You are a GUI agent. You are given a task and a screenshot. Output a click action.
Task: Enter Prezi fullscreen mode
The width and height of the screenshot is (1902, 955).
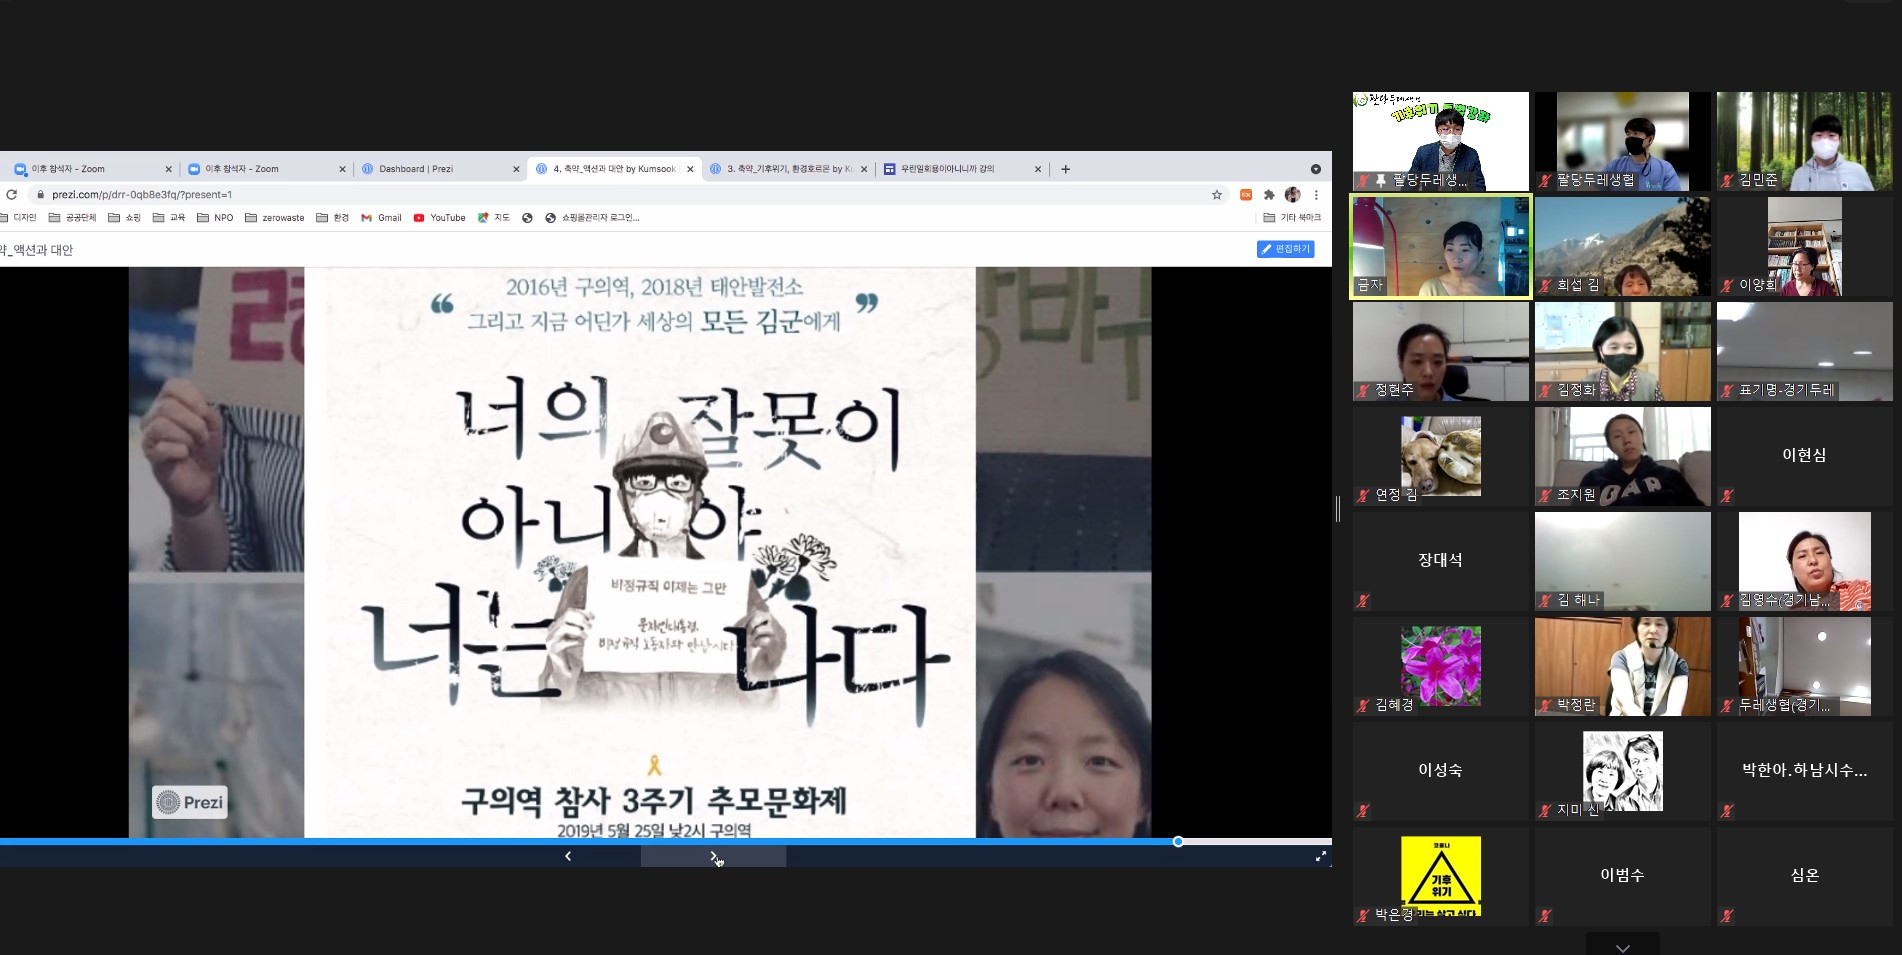(1321, 856)
